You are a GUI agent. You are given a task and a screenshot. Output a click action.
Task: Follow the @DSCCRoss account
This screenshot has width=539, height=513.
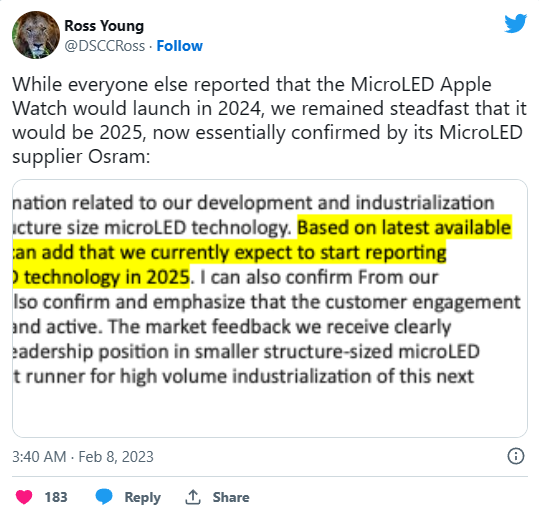[179, 46]
